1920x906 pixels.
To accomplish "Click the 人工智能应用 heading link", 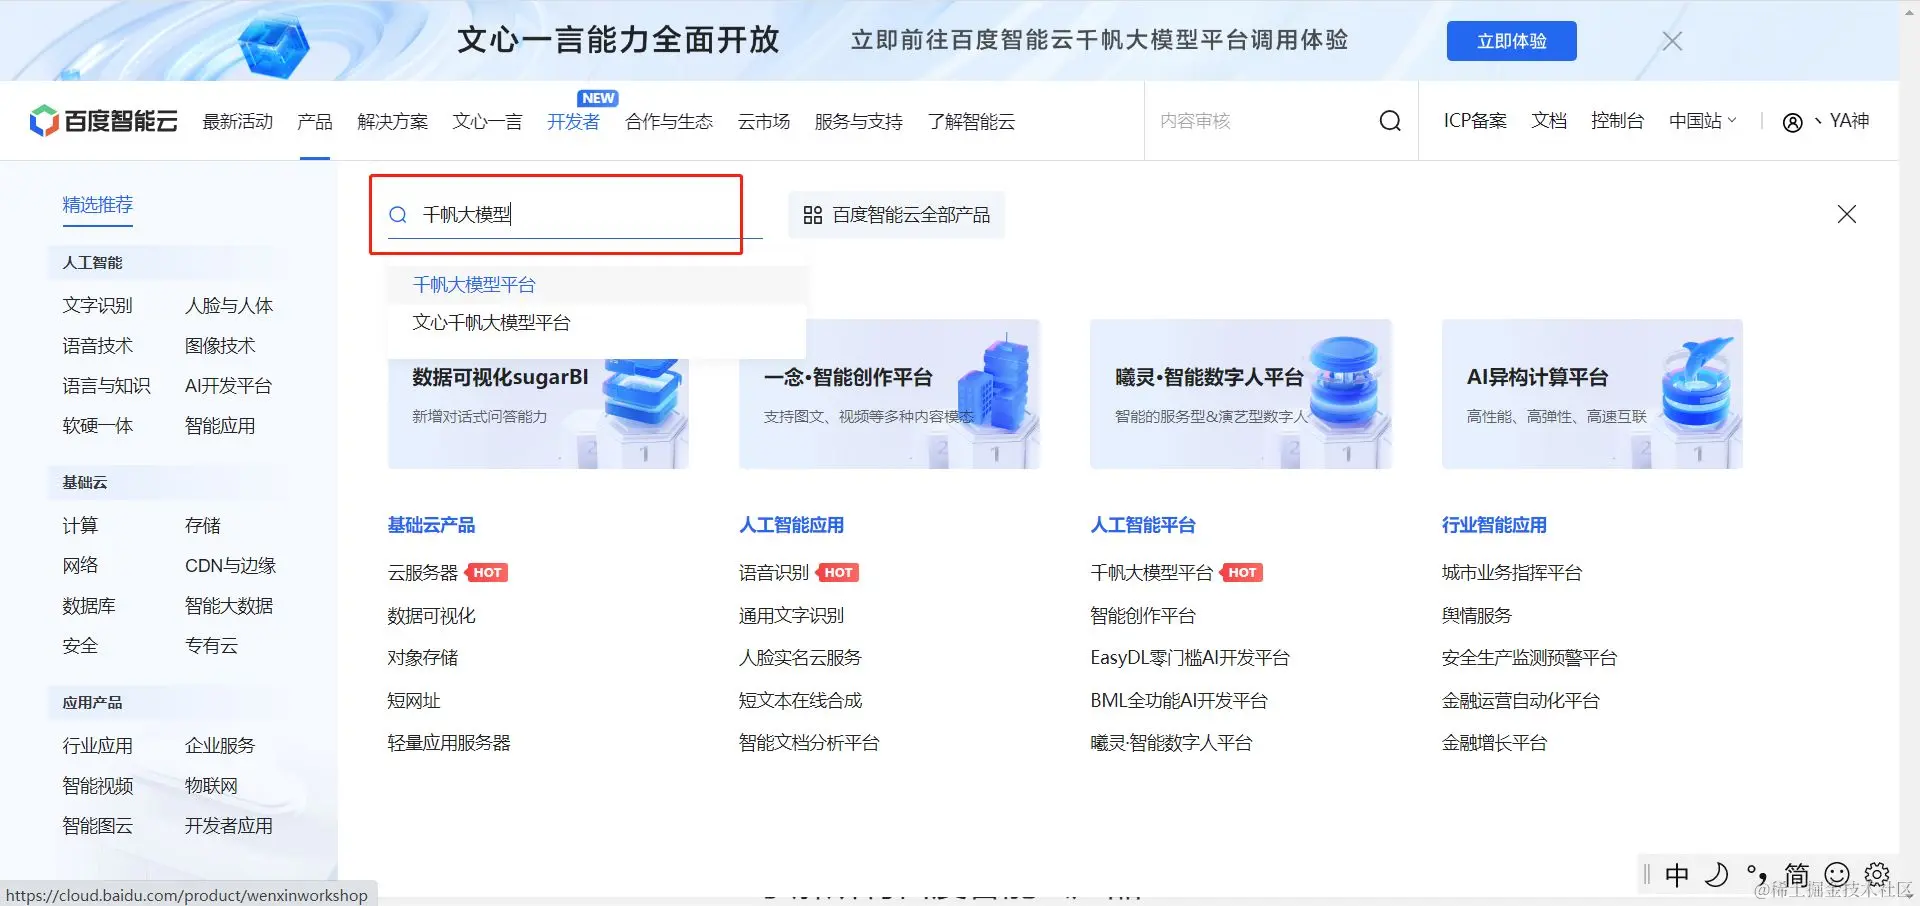I will [x=791, y=525].
